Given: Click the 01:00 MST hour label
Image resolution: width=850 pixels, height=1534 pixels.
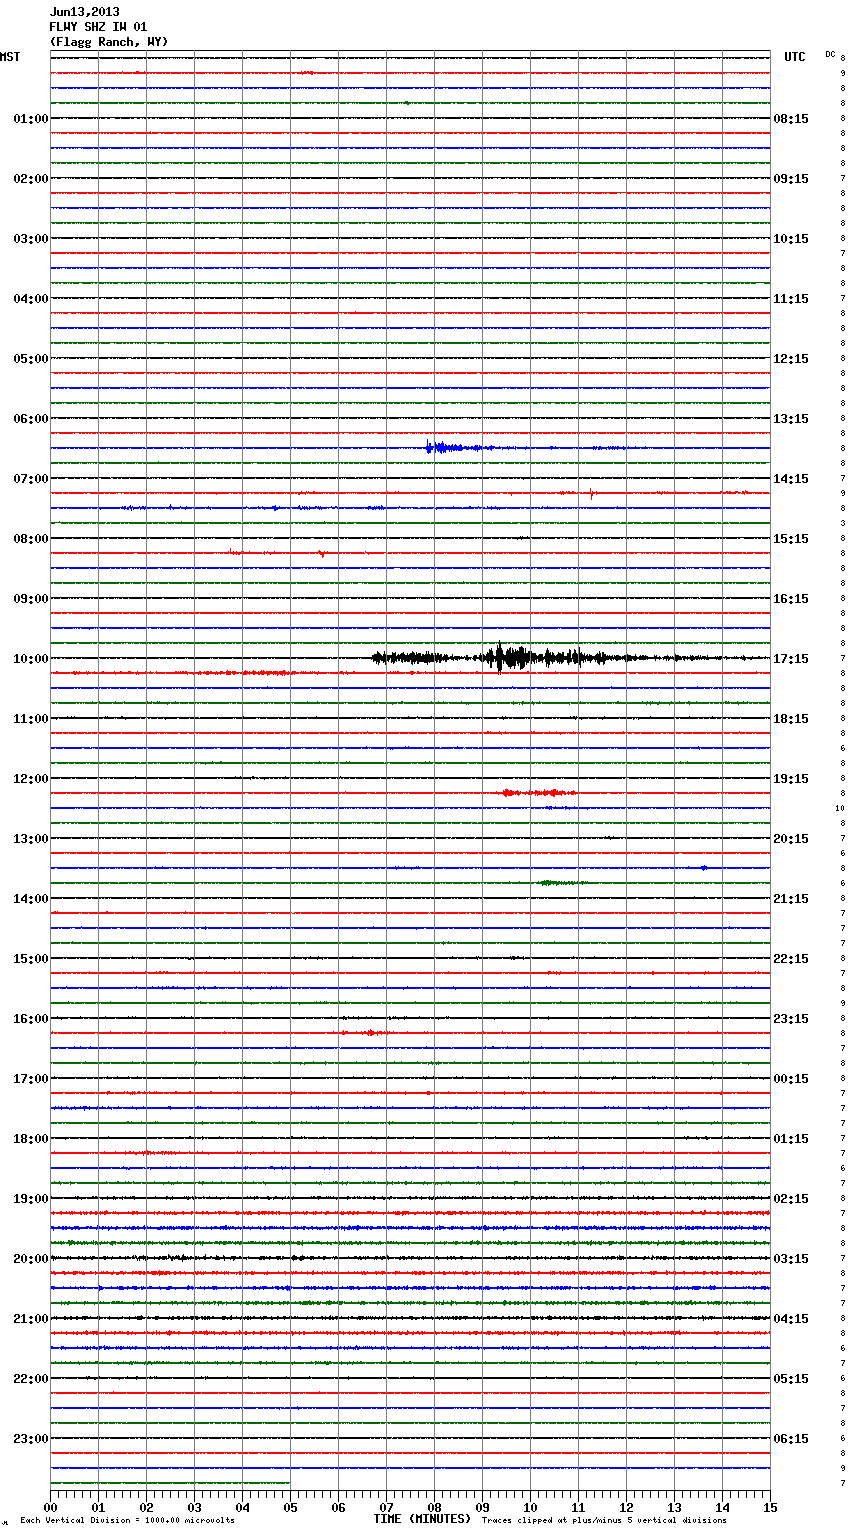Looking at the screenshot, I should point(30,119).
